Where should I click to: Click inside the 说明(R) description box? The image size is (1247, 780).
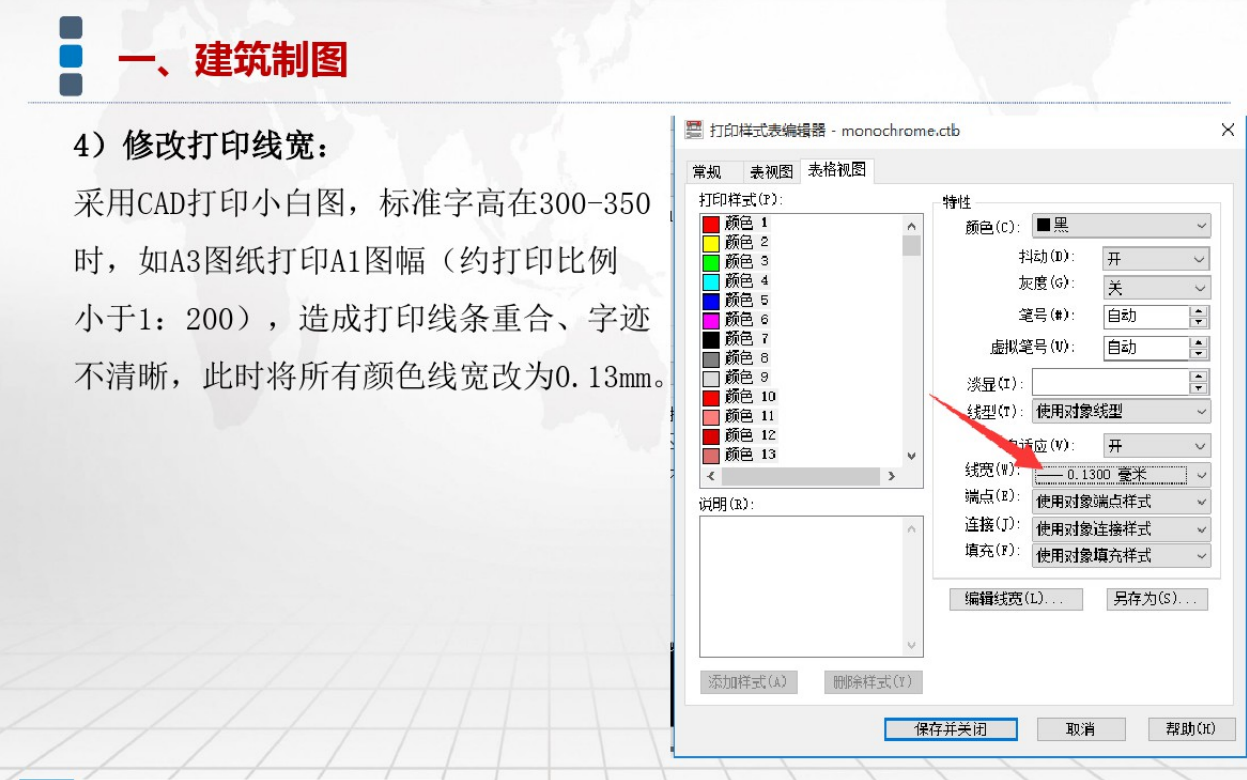(x=802, y=586)
